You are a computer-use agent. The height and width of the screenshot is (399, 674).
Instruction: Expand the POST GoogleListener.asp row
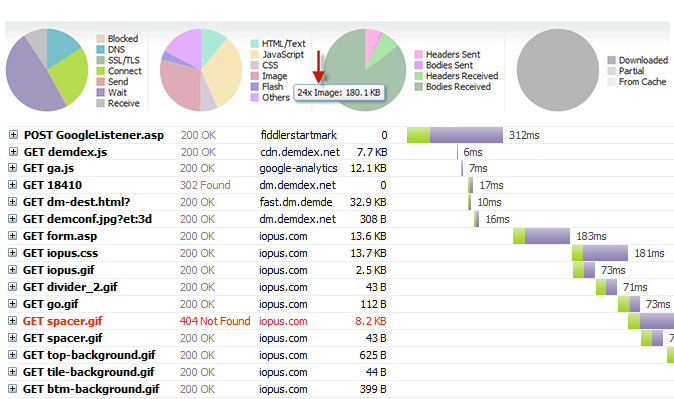13,135
